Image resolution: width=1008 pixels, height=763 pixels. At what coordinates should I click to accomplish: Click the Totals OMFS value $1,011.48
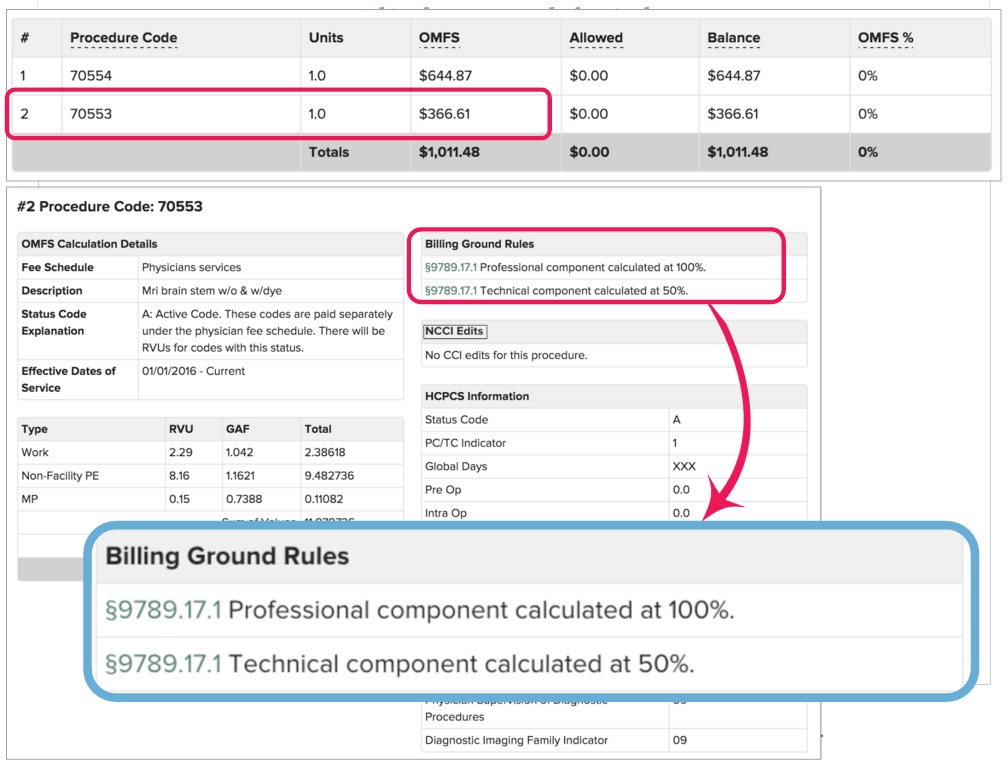449,152
